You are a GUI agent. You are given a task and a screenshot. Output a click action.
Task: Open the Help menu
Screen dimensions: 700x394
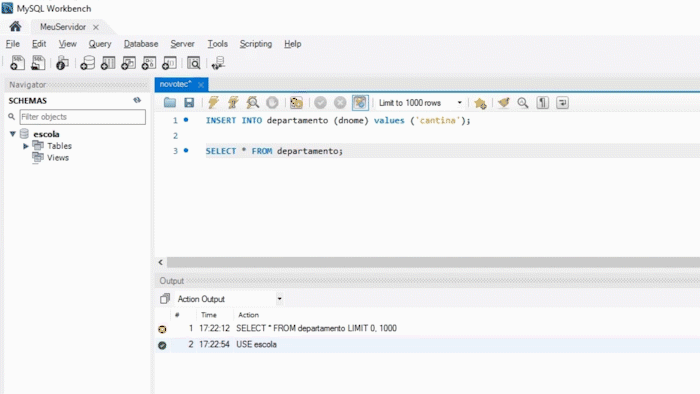(292, 44)
